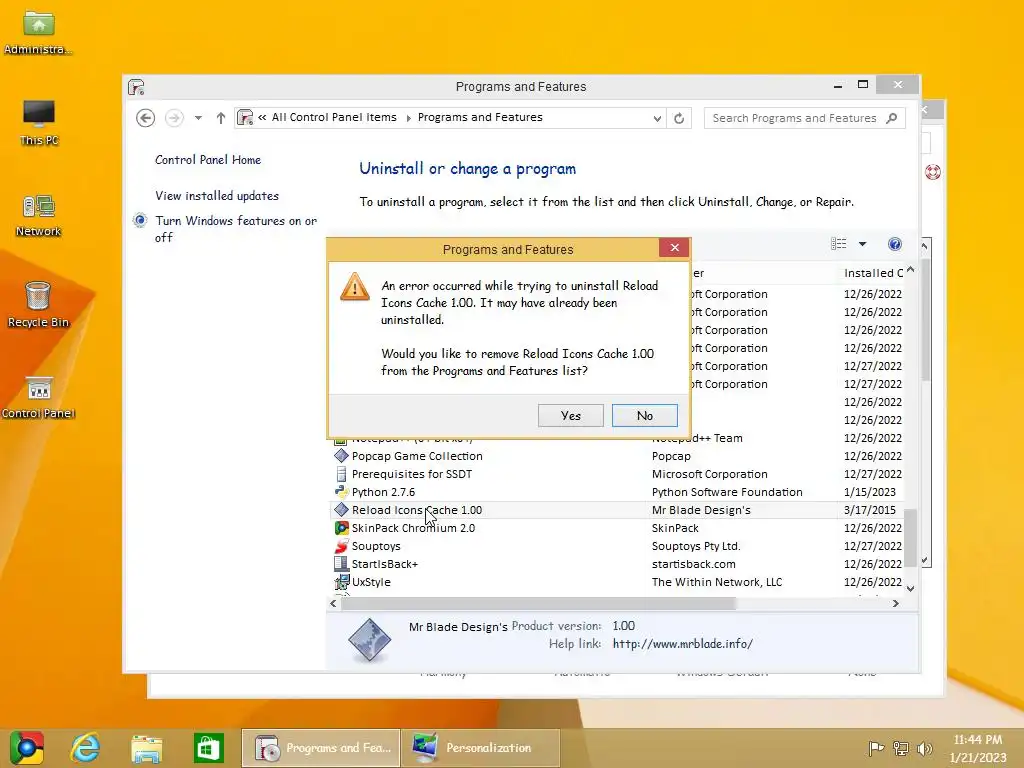The height and width of the screenshot is (768, 1024).
Task: Click the list scroll-down arrow
Action: click(910, 588)
